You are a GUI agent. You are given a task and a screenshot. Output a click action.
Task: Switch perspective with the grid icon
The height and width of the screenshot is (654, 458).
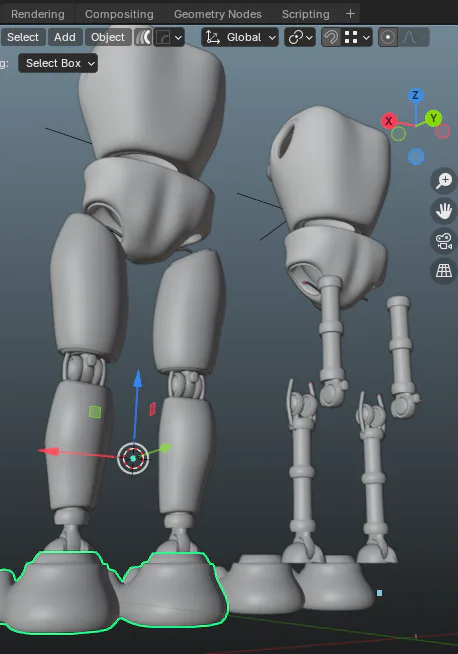coord(444,271)
